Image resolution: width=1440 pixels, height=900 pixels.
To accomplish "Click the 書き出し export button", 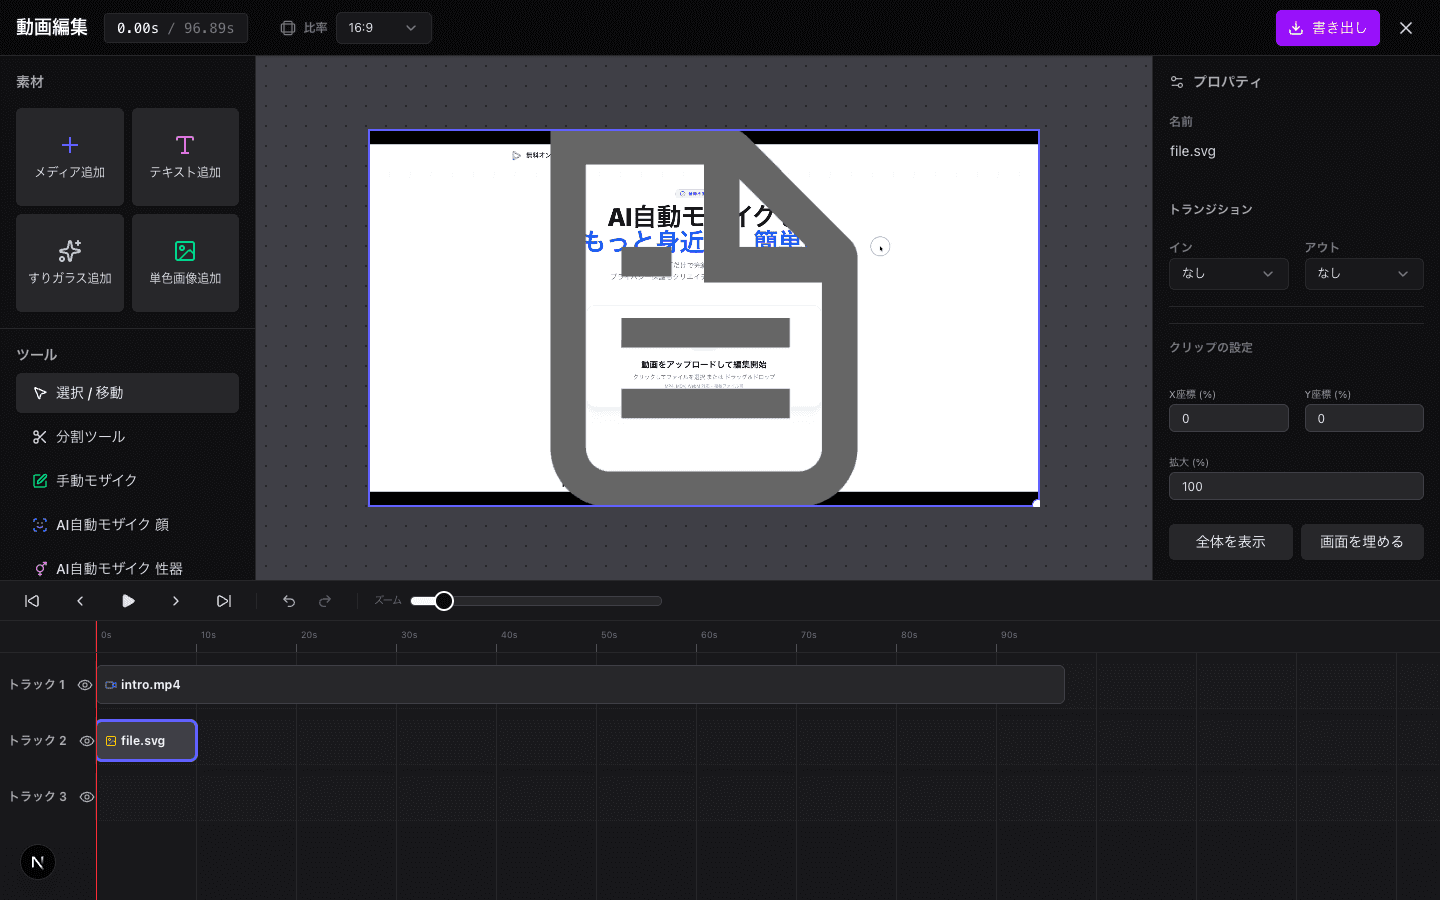I will pyautogui.click(x=1327, y=28).
